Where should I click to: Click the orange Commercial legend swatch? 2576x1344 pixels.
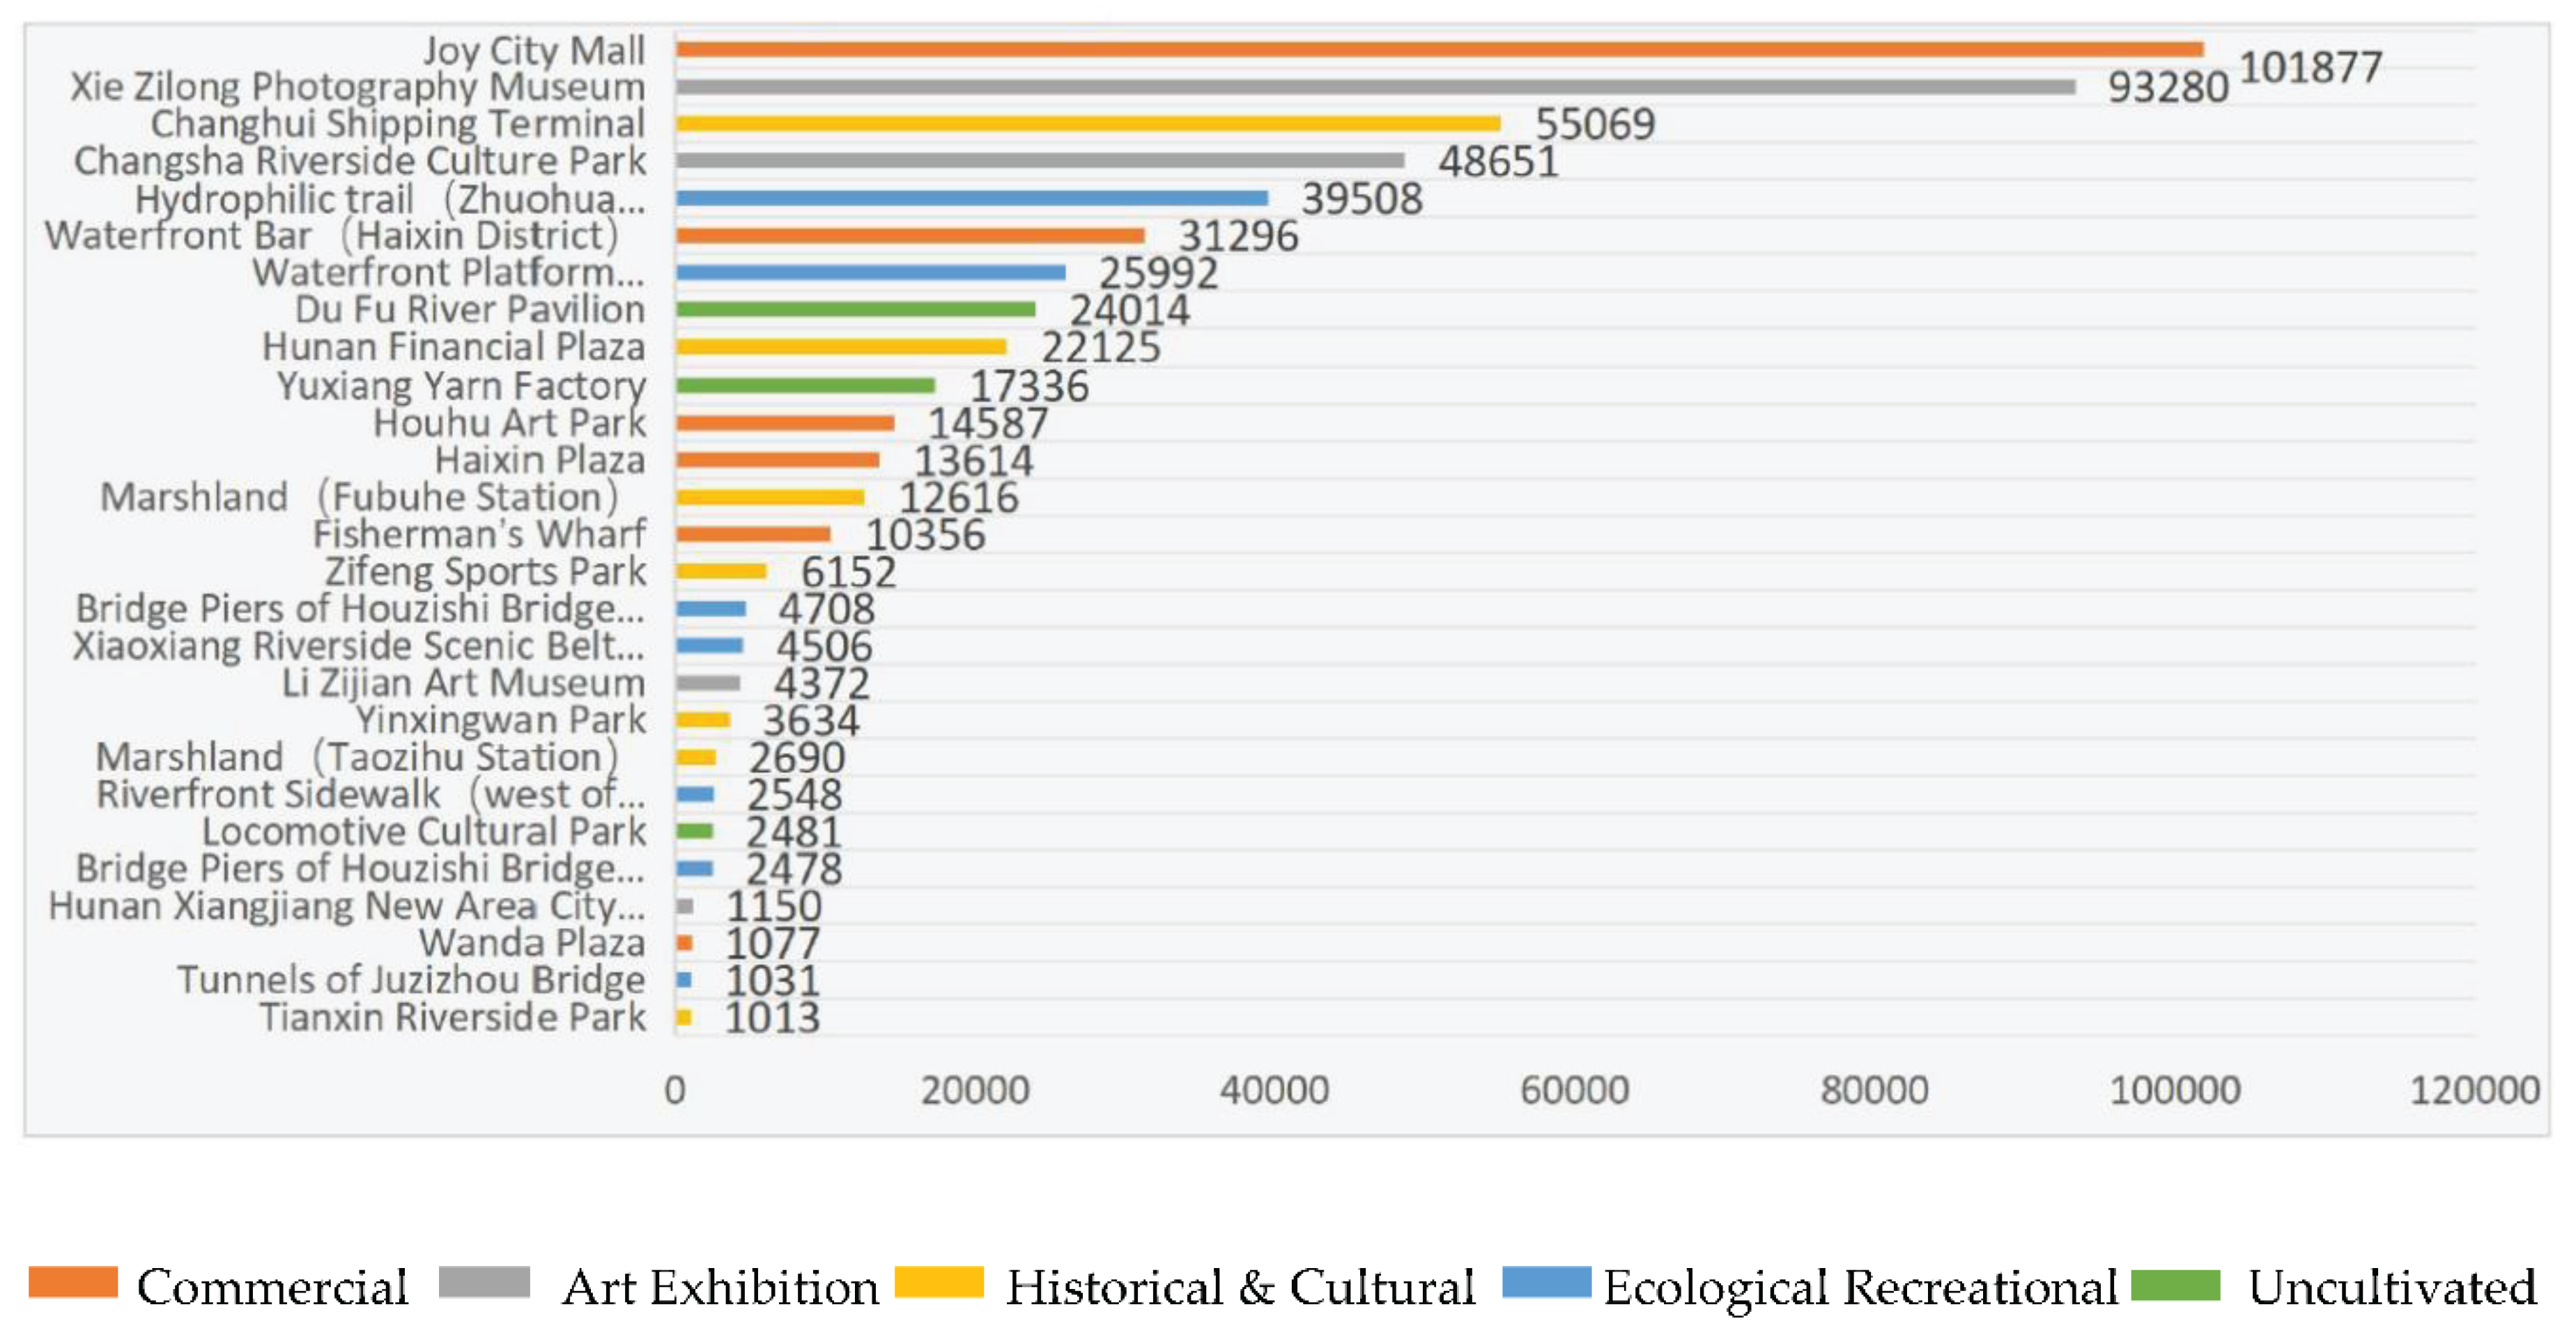point(73,1282)
